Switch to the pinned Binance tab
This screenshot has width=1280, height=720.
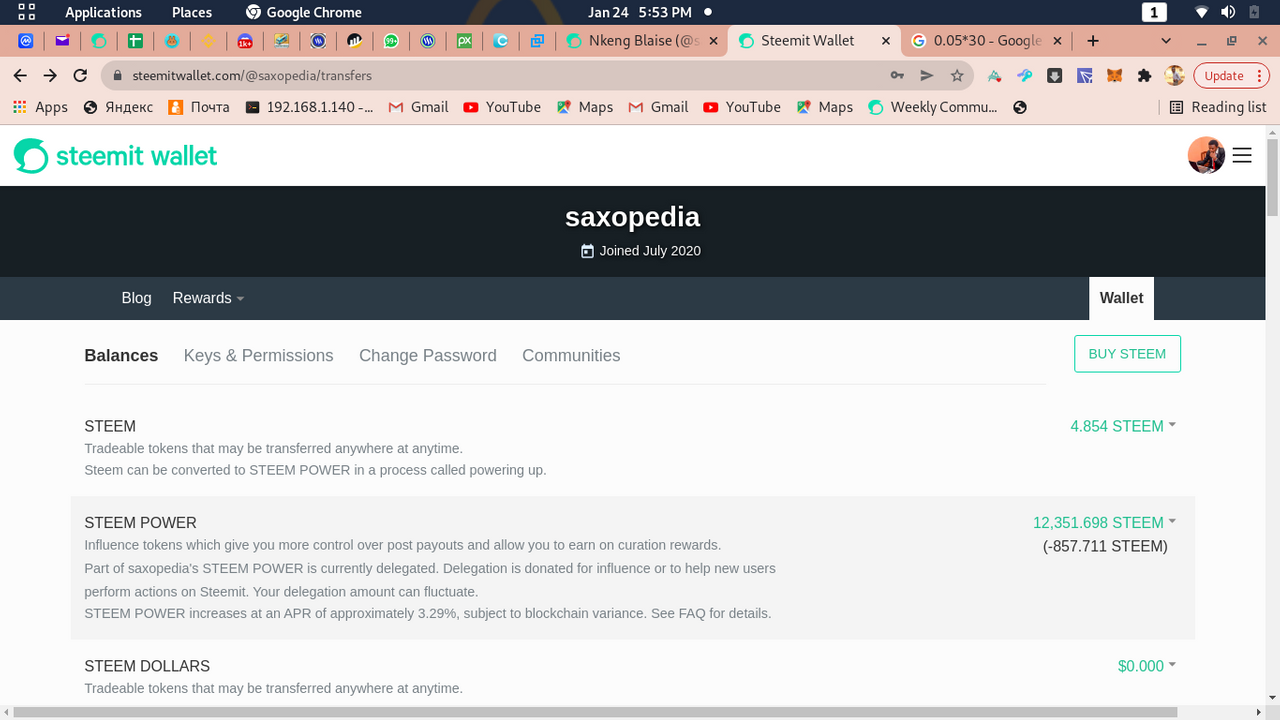pos(209,41)
